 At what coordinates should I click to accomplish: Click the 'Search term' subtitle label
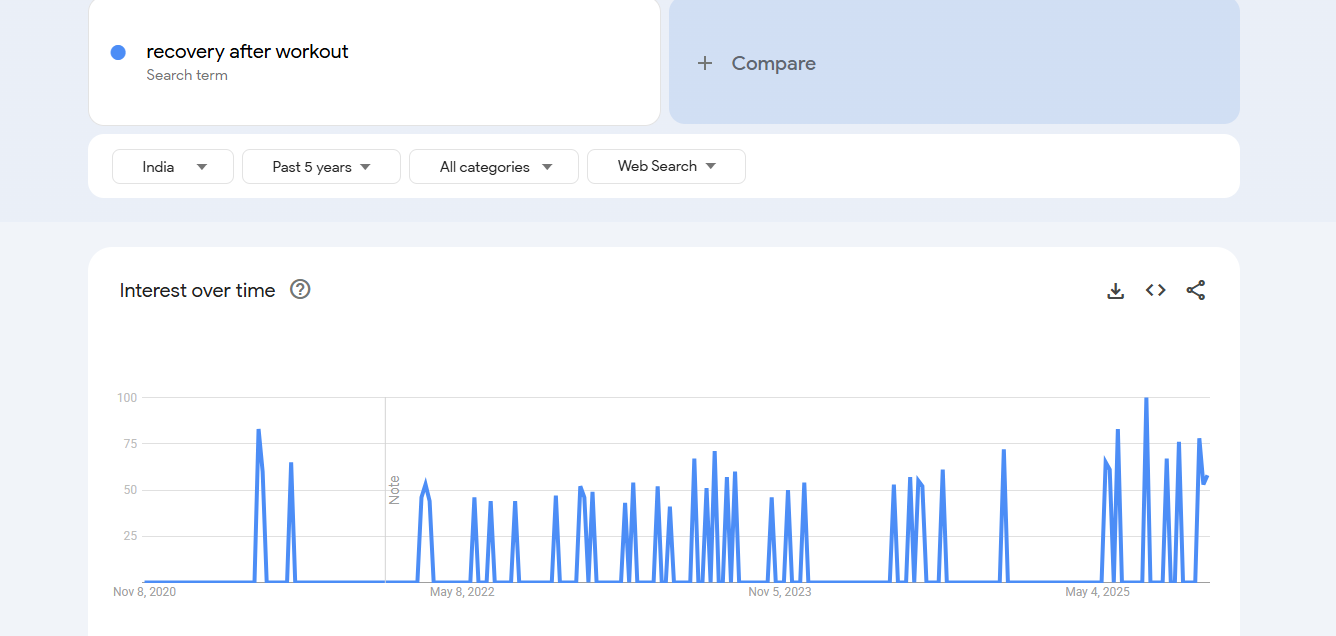tap(187, 75)
